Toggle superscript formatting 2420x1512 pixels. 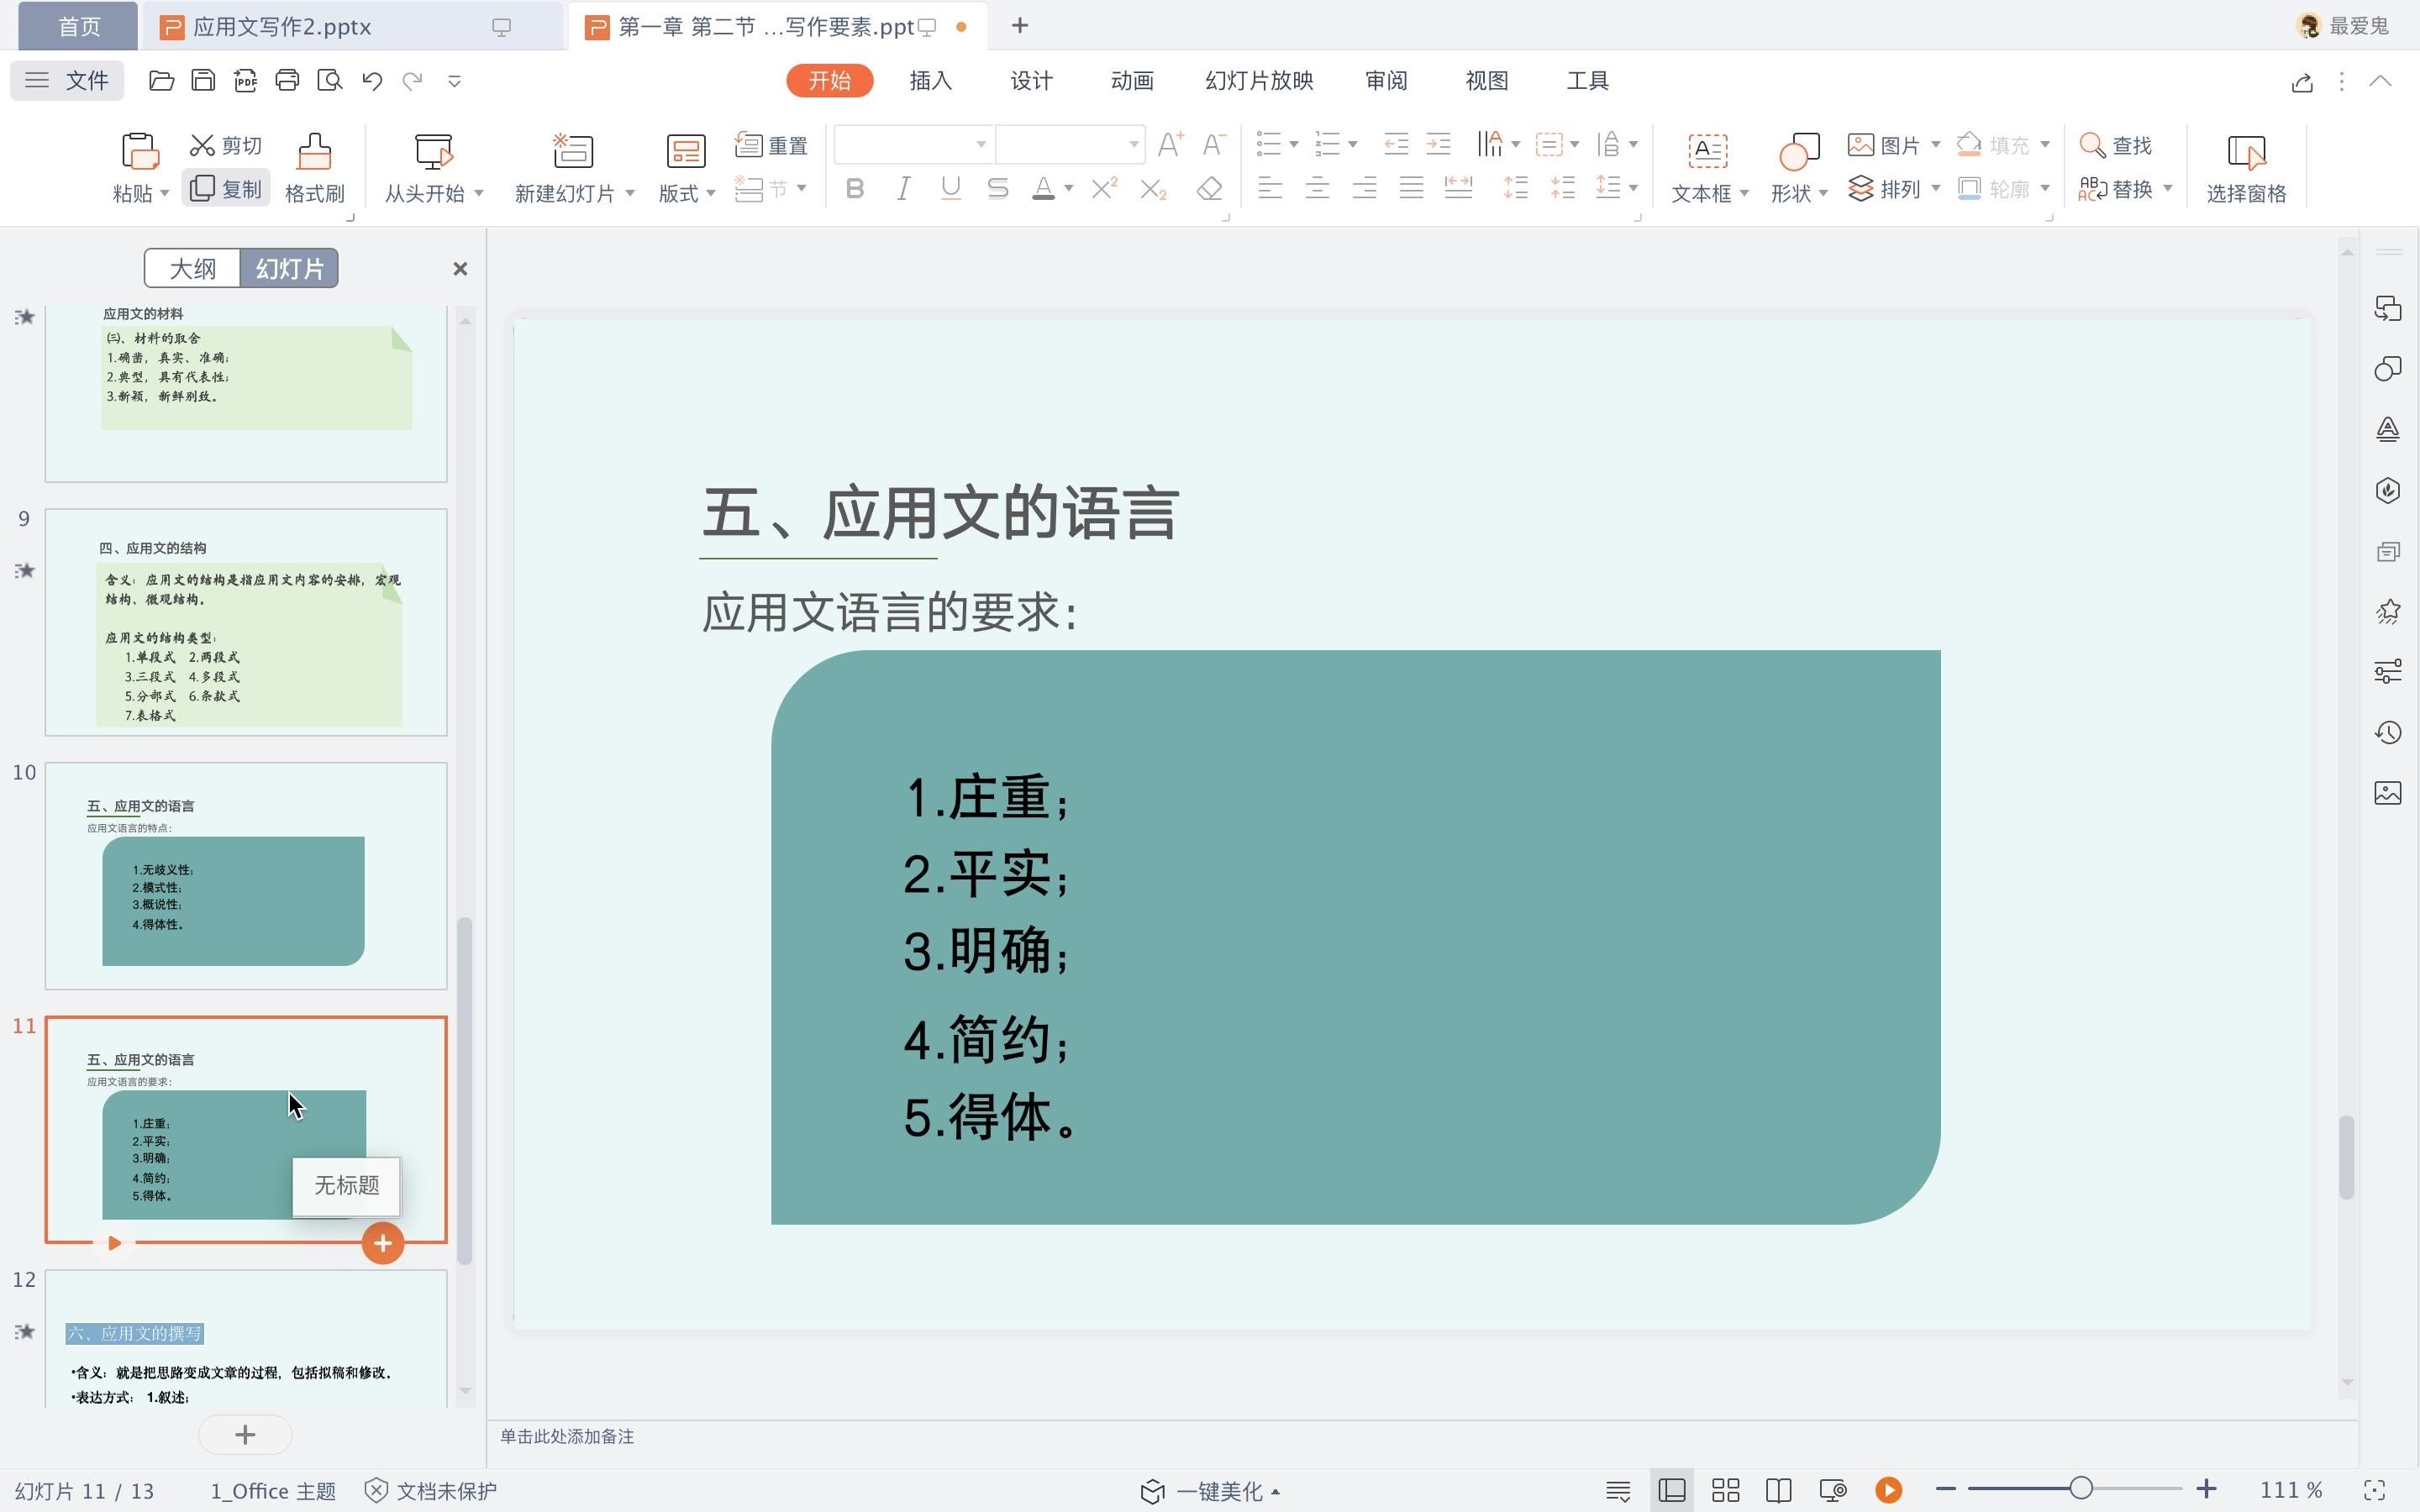(1104, 188)
